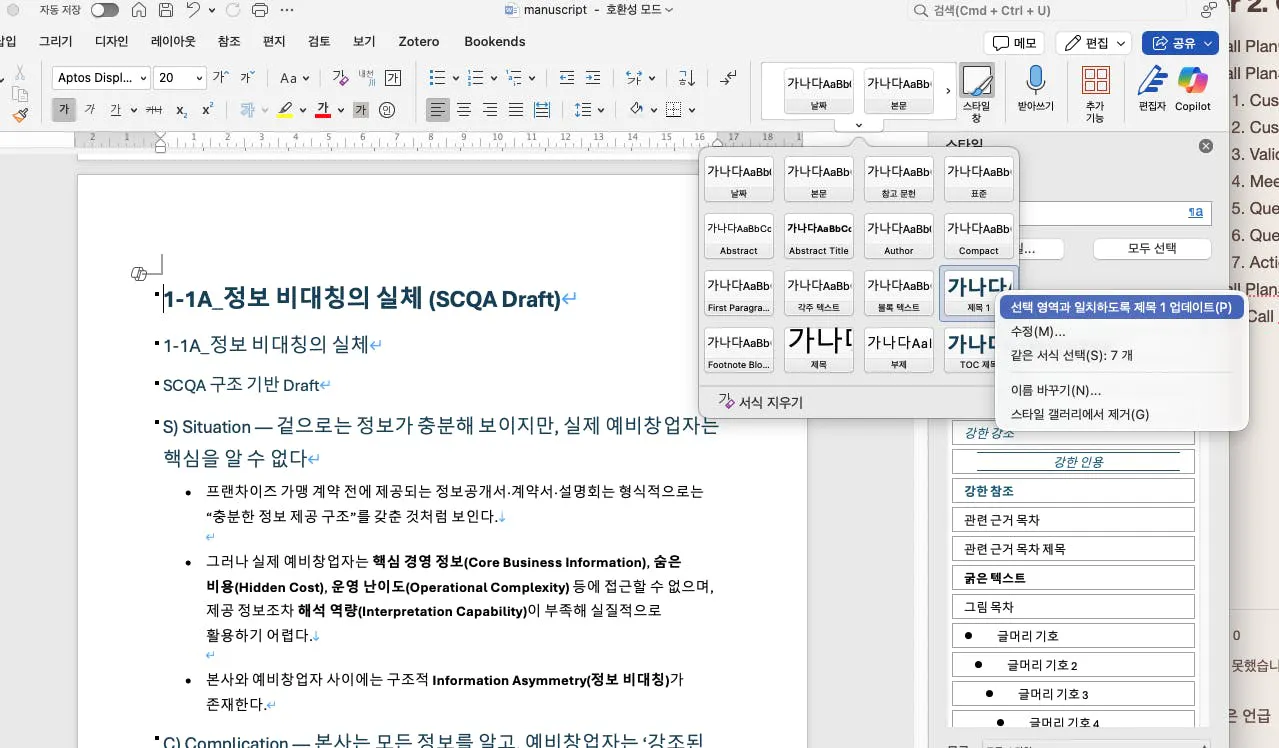Click 모두 선택 in the styles pane
Screen dimensions: 1279x748
pos(1152,248)
